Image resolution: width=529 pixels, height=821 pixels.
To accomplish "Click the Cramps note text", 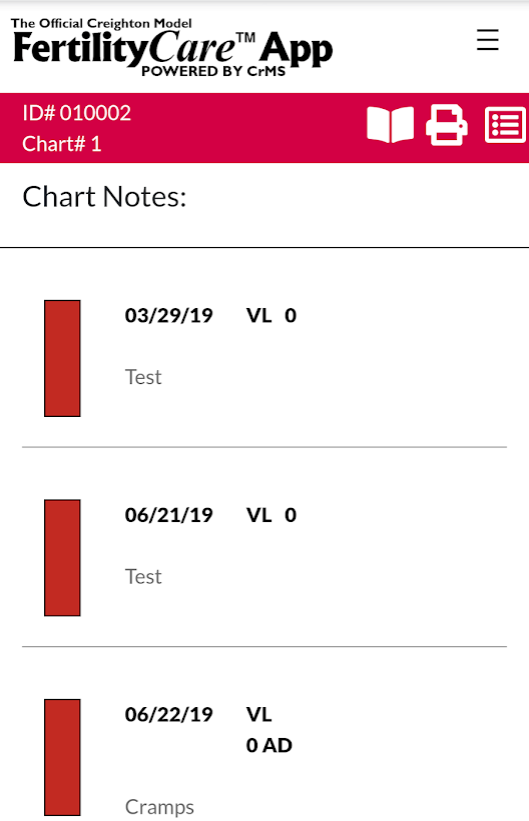I will coord(159,807).
